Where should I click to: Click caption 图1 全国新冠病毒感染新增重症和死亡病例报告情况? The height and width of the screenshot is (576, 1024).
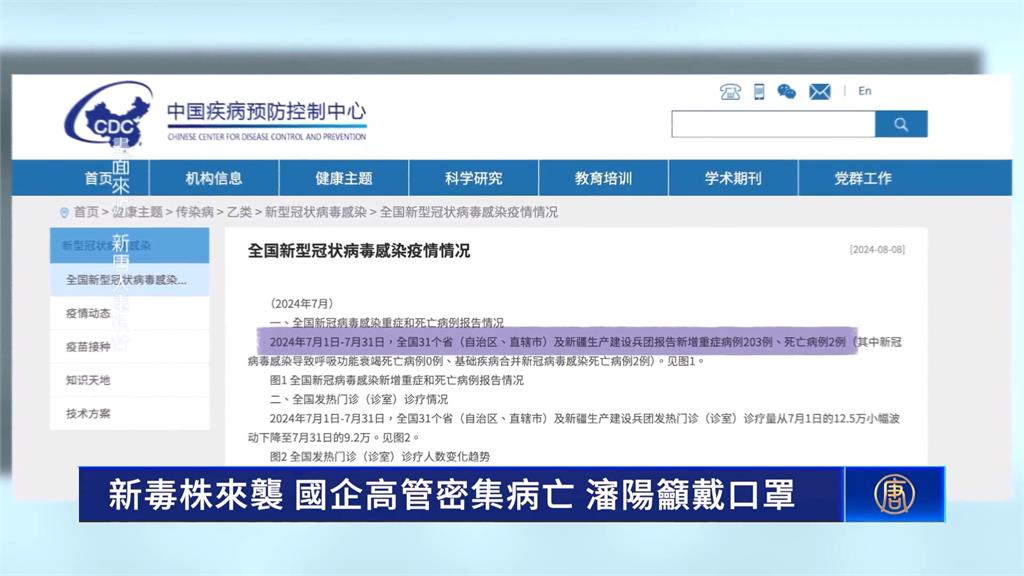(x=396, y=380)
